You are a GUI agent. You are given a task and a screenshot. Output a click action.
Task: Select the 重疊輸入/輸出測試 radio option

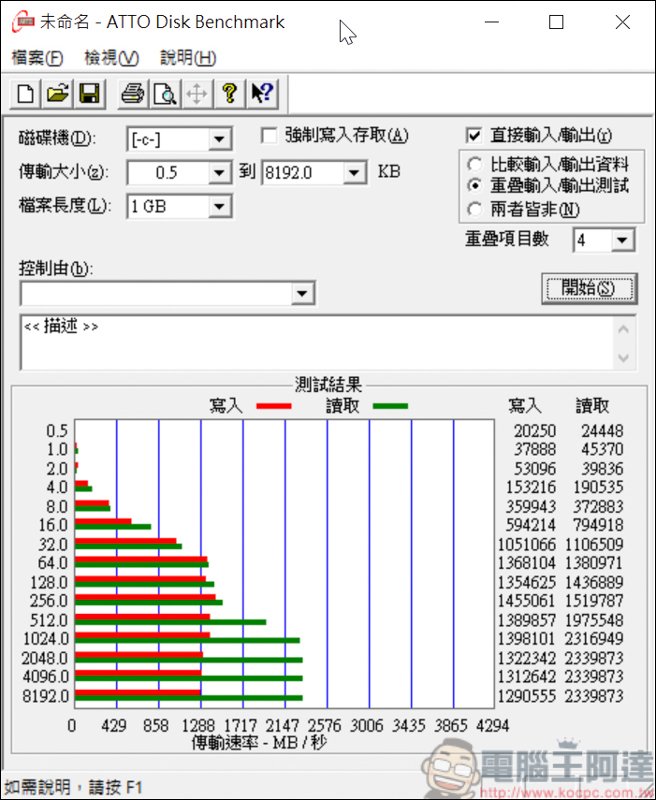(x=474, y=185)
